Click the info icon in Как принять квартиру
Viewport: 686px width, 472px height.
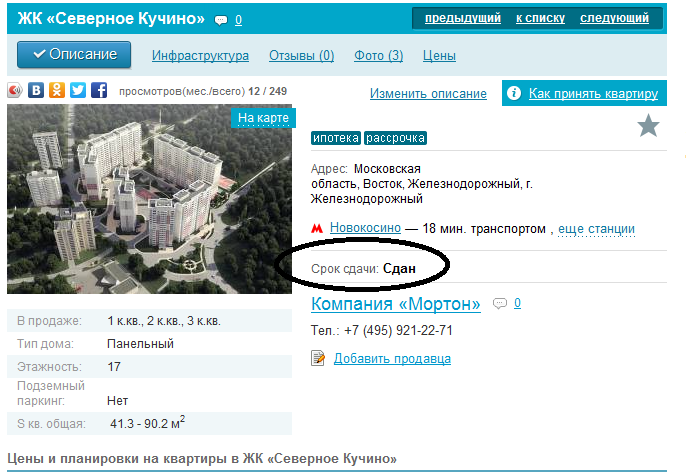(x=514, y=93)
